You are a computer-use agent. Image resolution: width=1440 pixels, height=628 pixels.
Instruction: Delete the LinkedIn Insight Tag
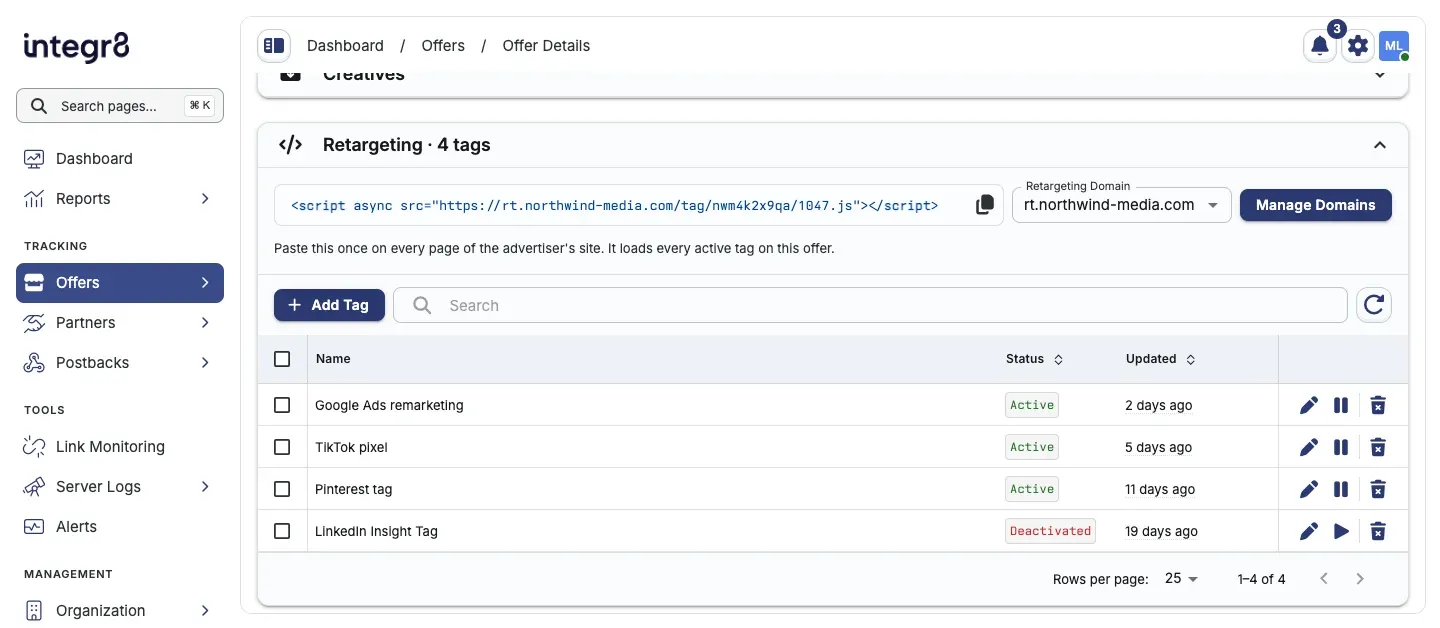click(x=1377, y=531)
